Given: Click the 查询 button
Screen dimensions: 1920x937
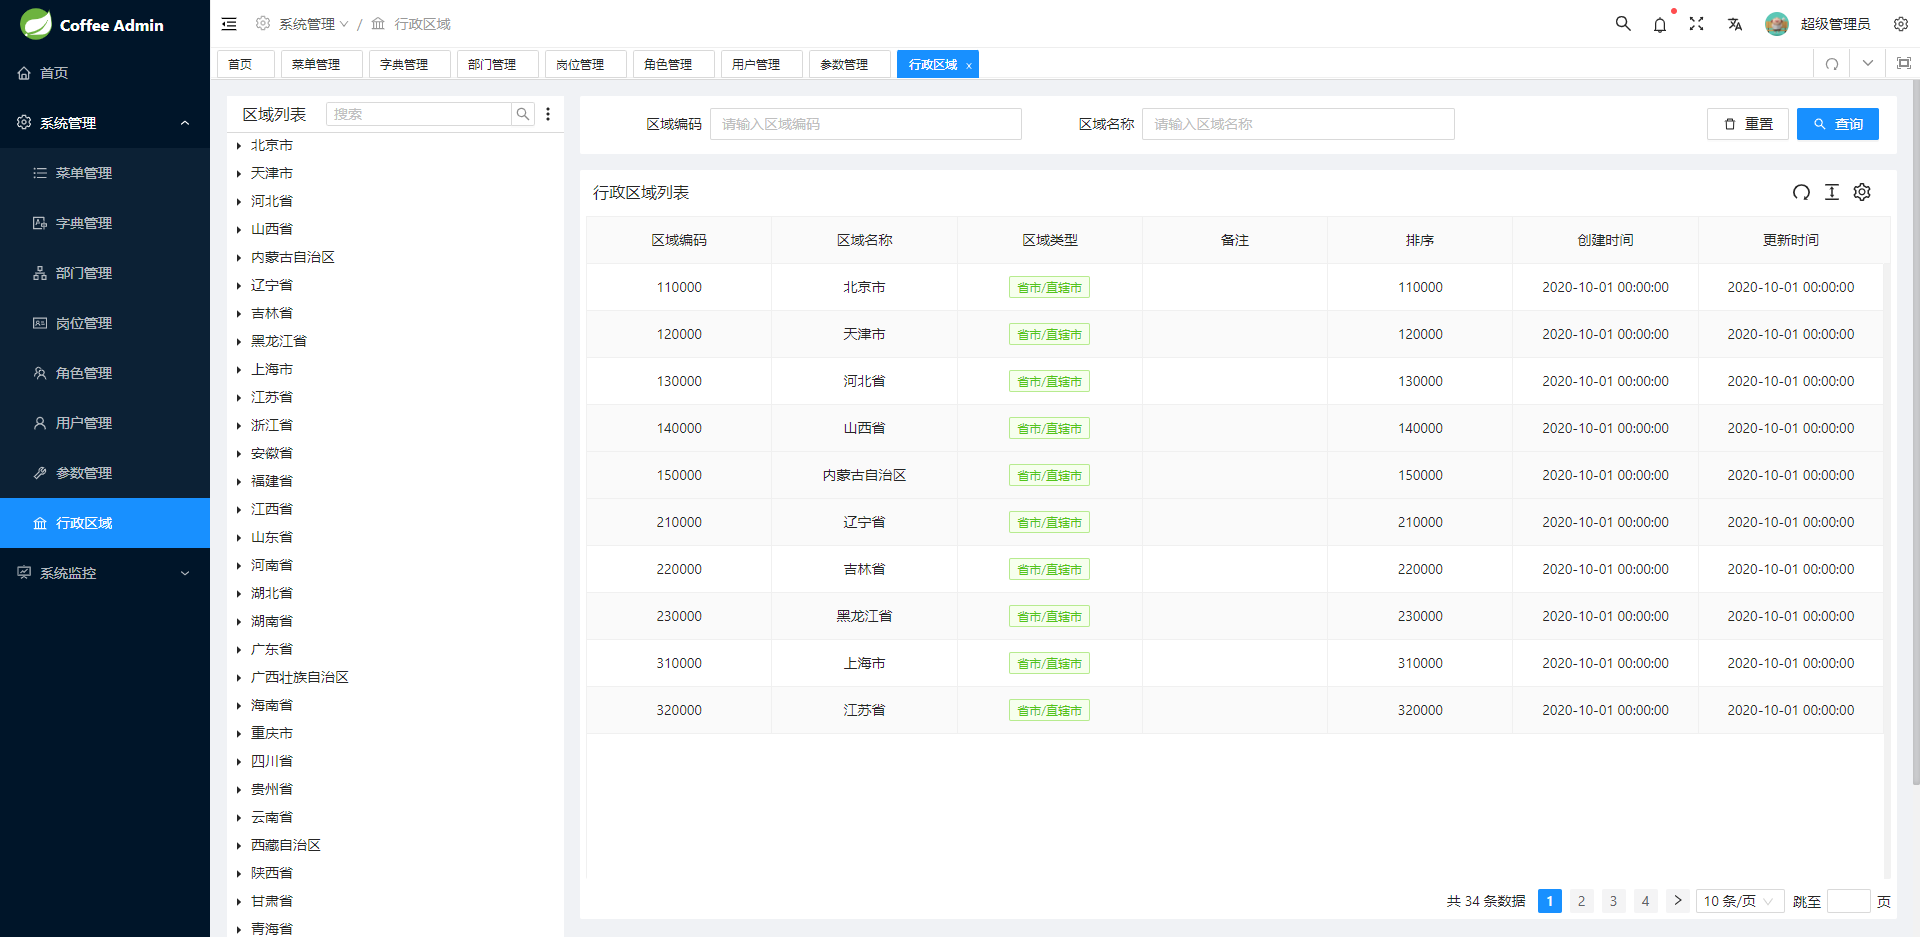Looking at the screenshot, I should 1837,124.
